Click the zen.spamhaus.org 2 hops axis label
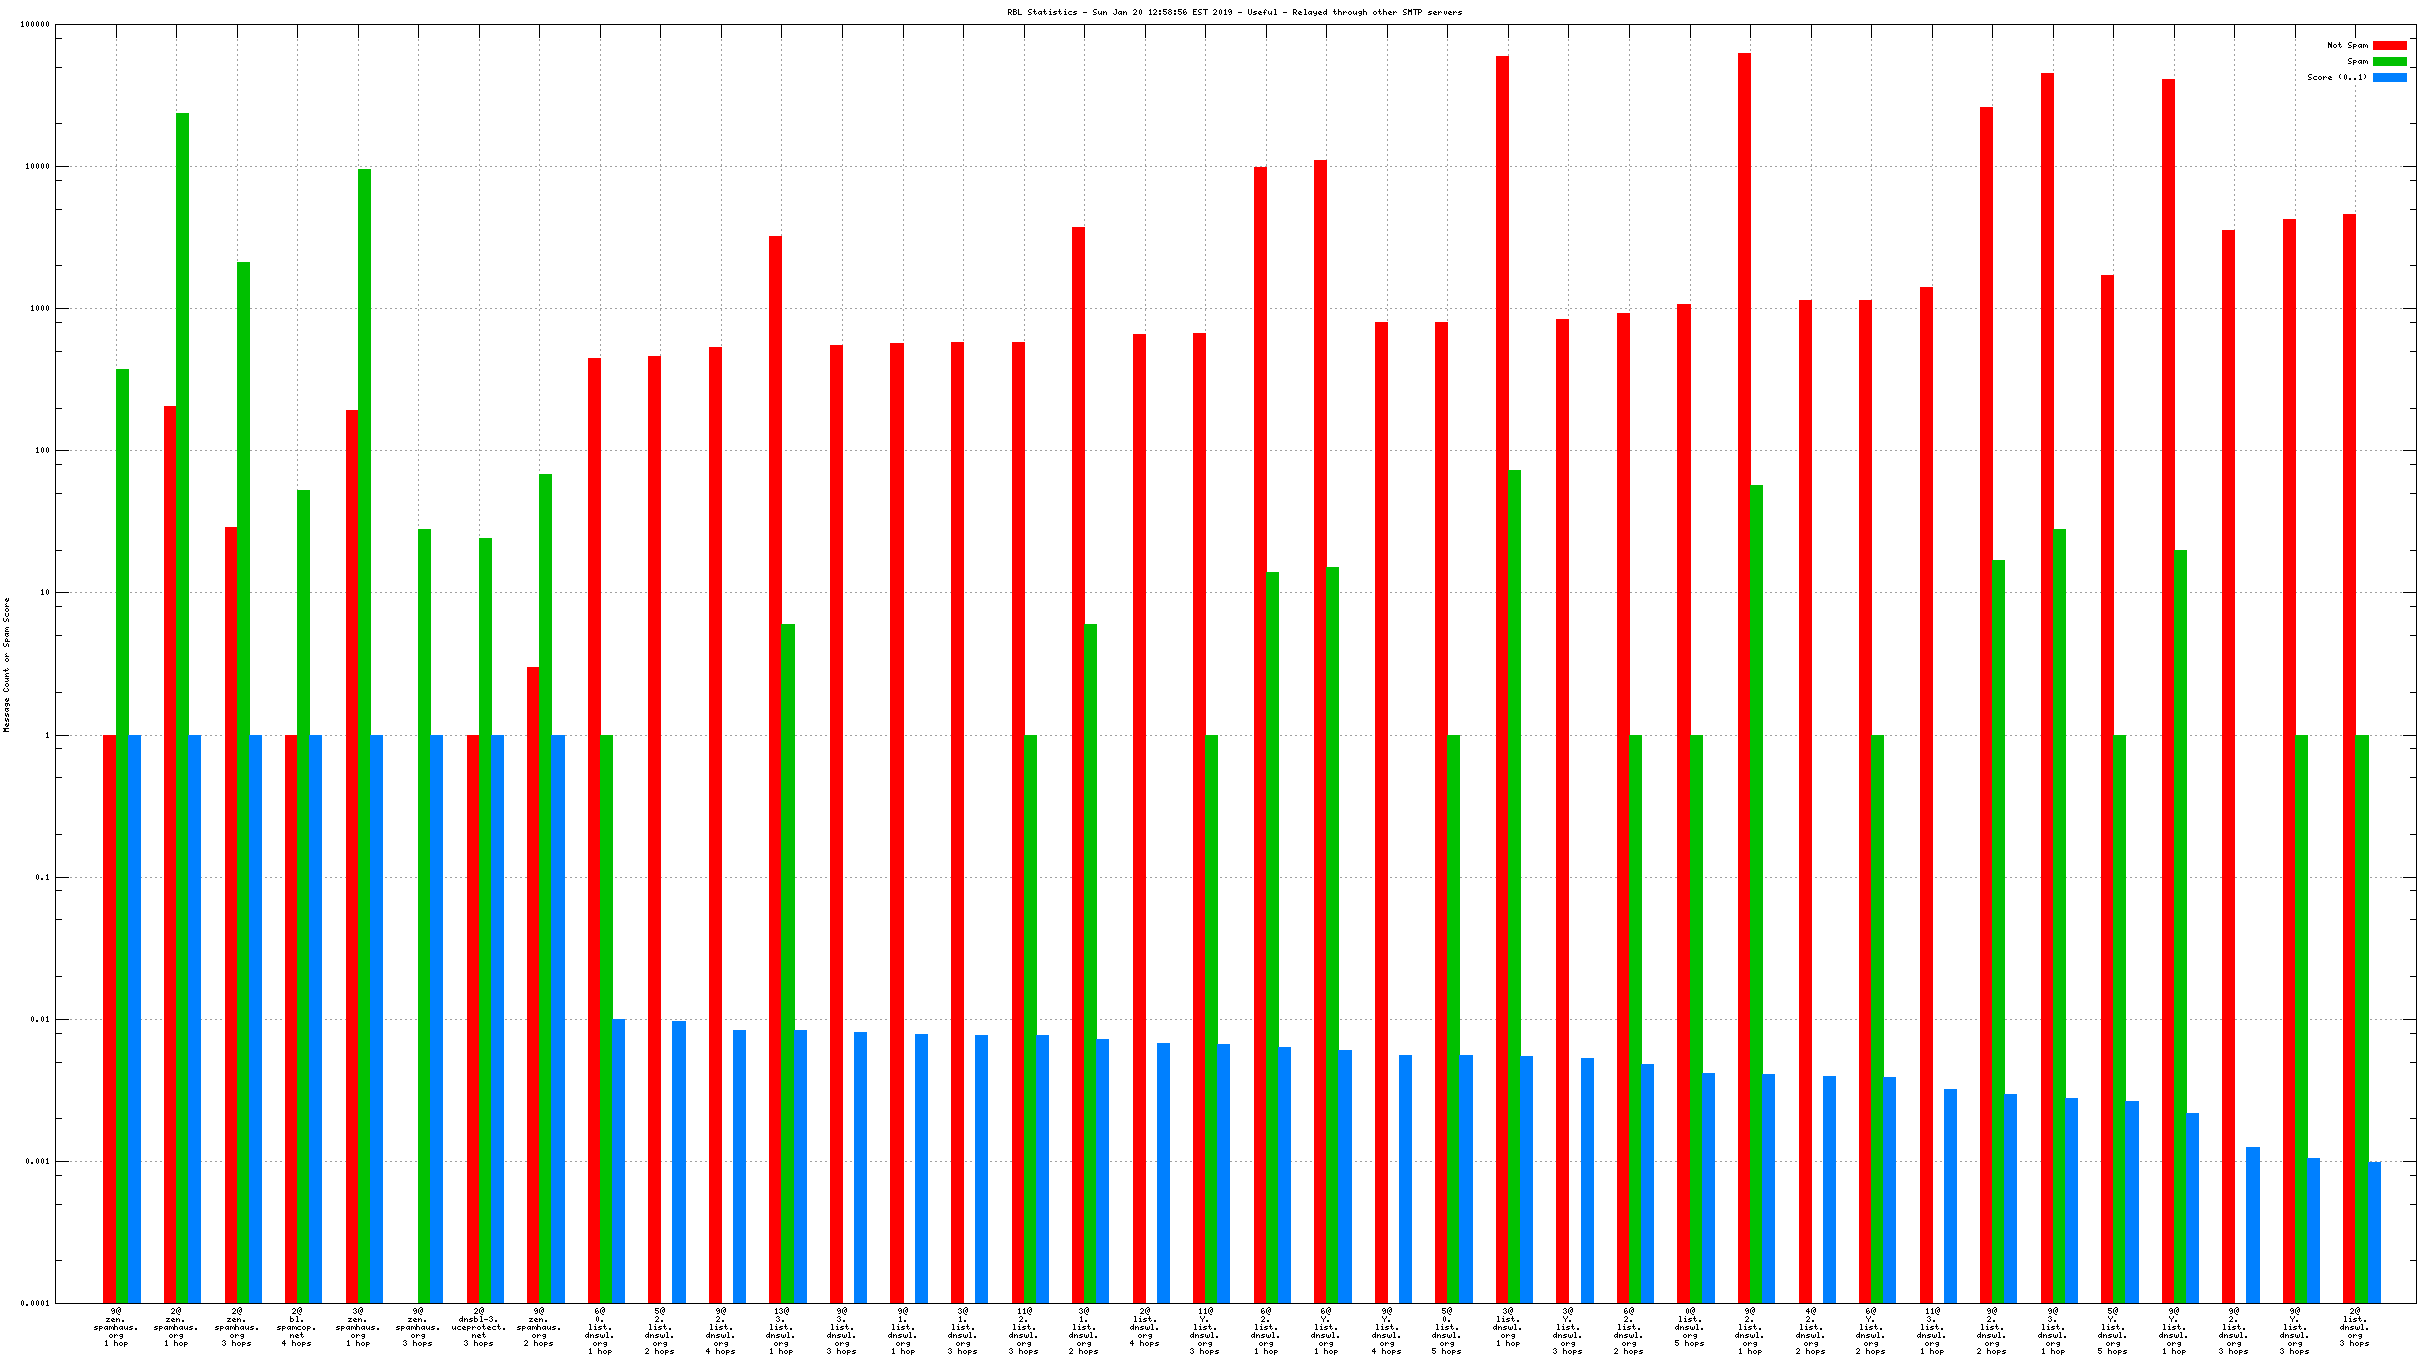The width and height of the screenshot is (2432, 1368). [x=539, y=1326]
